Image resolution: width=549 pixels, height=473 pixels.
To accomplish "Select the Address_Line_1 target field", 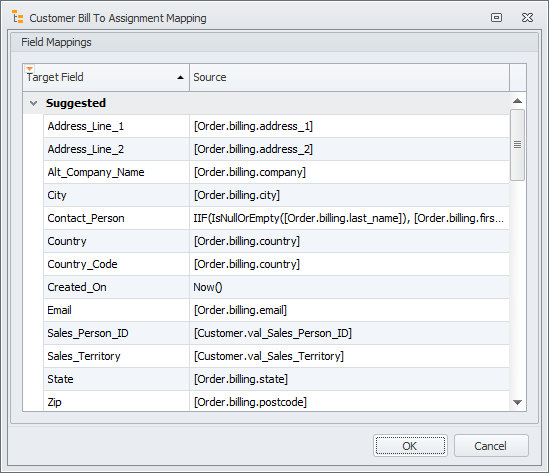I will [x=116, y=126].
